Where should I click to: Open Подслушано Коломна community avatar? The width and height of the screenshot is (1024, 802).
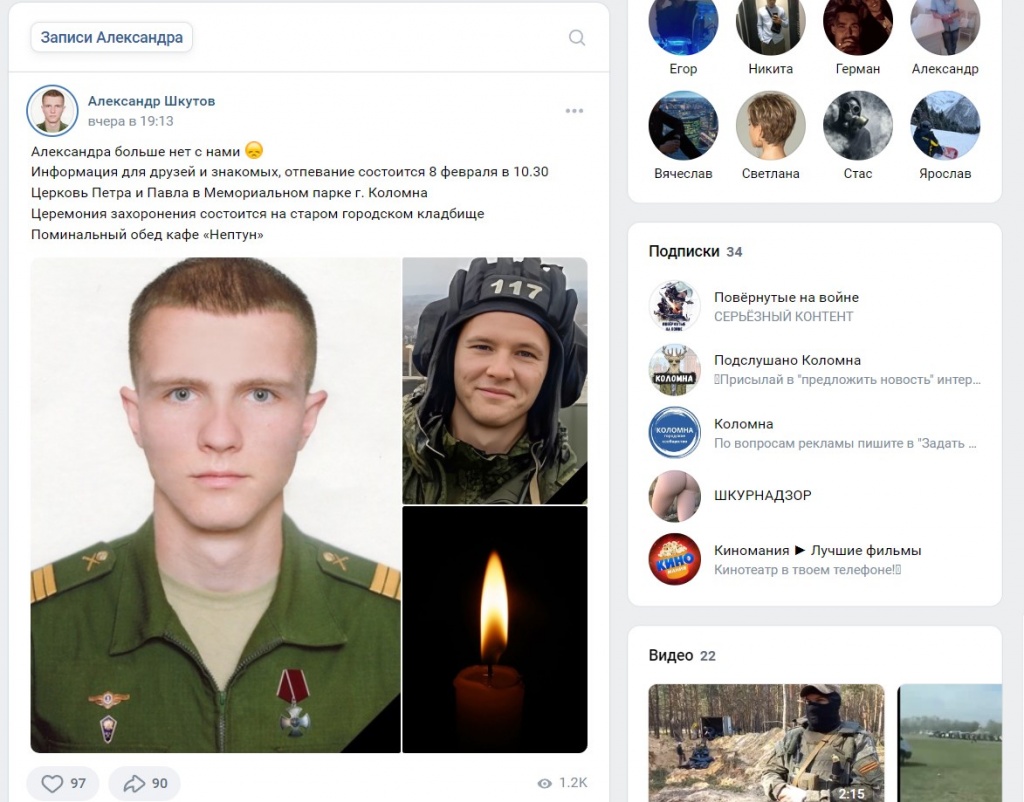point(675,370)
